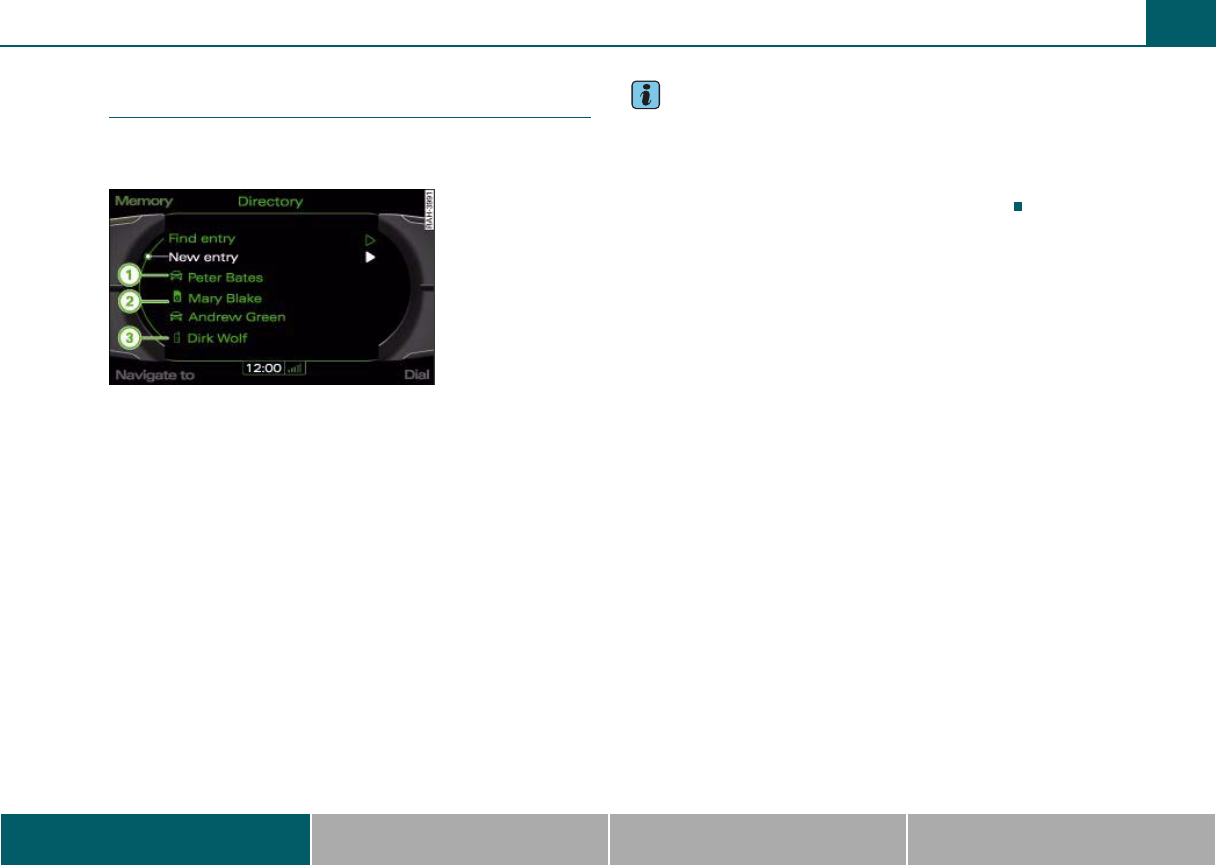Viewport: 1216px width, 865px height.
Task: Click the mobile phone icon beside Dirk Wolf
Action: 177,338
